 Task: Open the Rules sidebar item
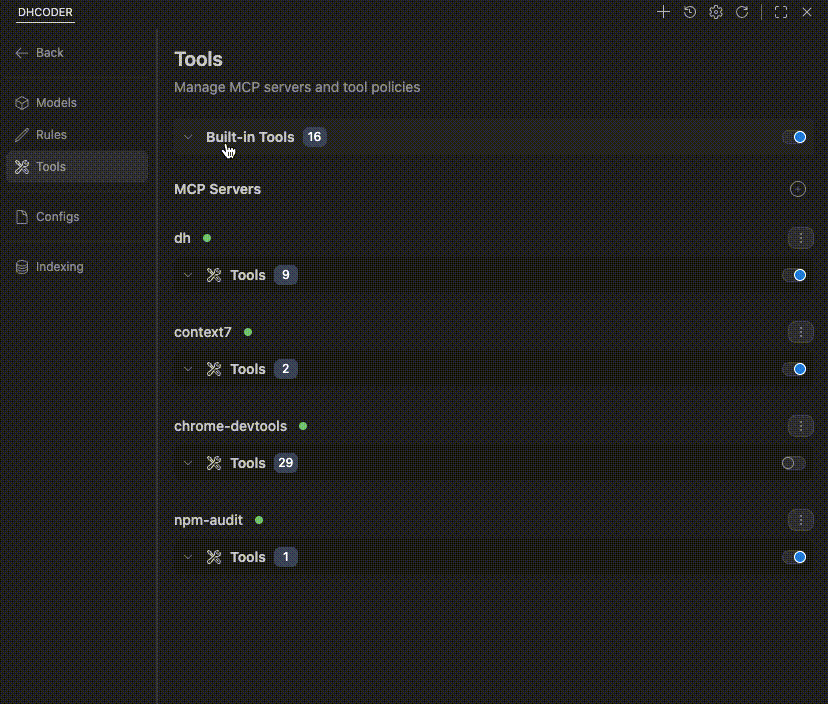click(51, 135)
